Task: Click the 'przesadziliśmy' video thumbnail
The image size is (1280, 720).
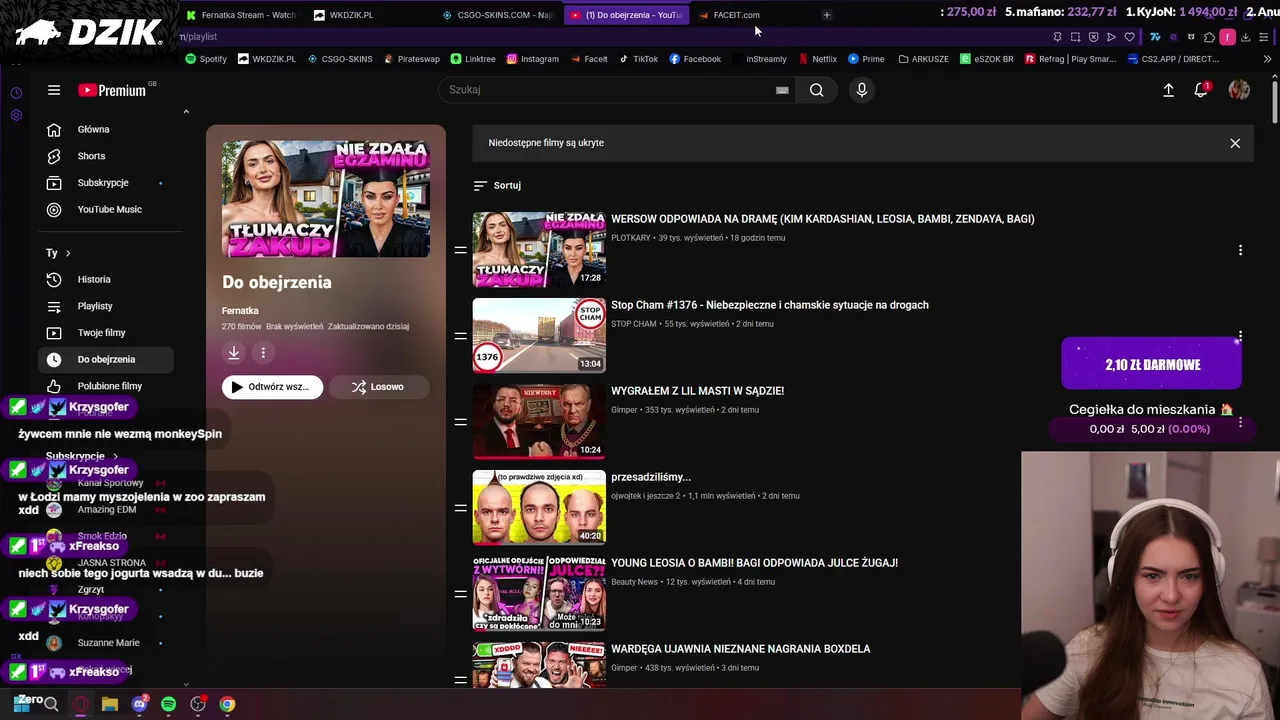Action: tap(539, 507)
